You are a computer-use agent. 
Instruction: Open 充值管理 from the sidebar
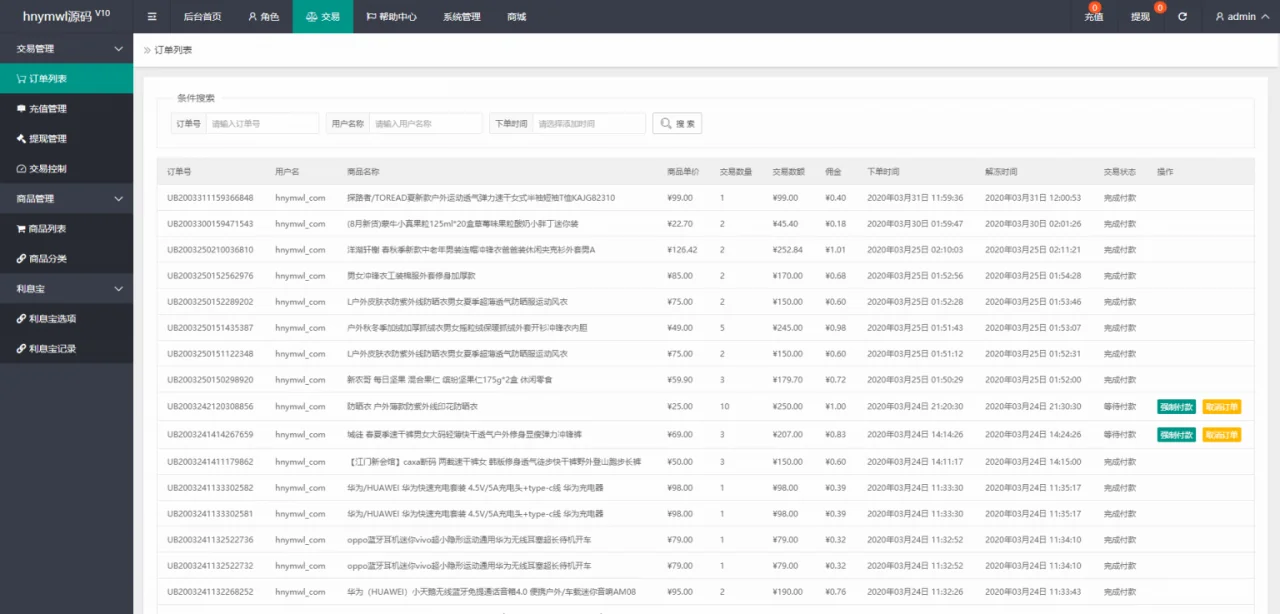pyautogui.click(x=47, y=109)
